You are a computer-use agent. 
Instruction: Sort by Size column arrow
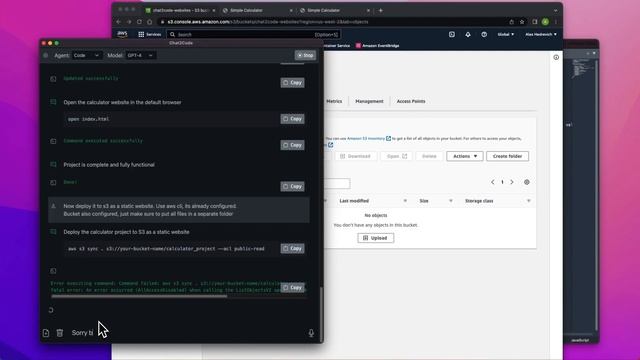(x=451, y=201)
